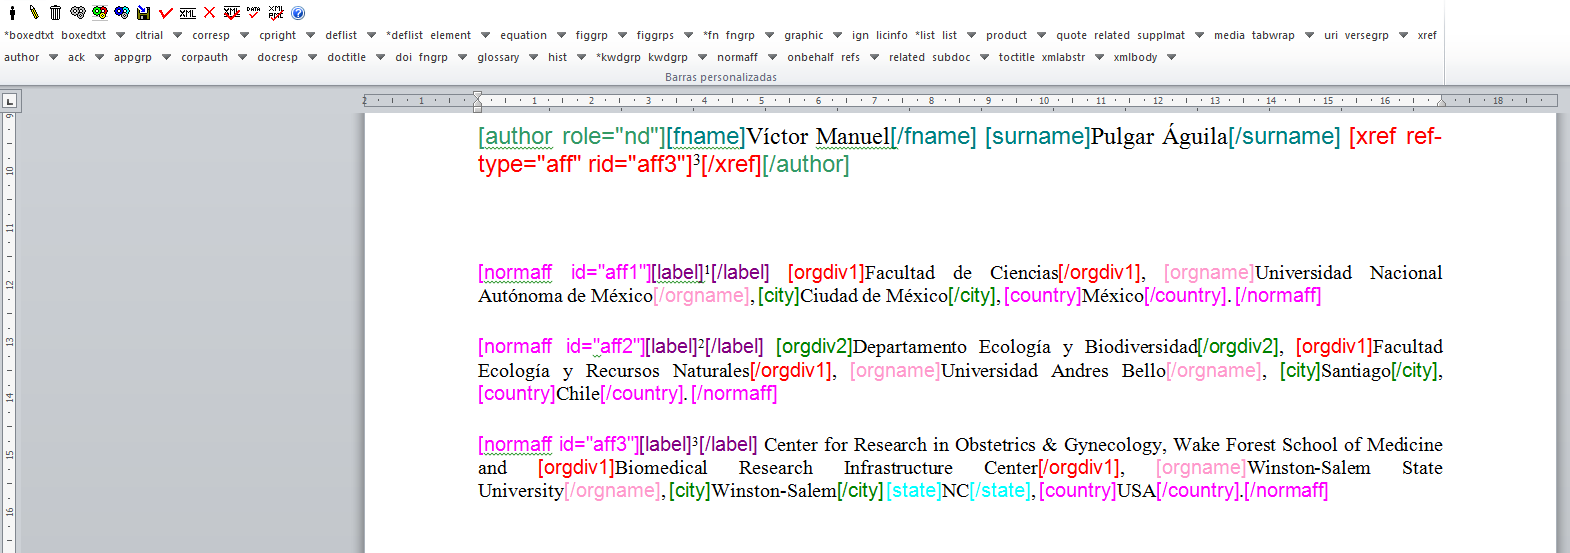The width and height of the screenshot is (1570, 553).
Task: Click the trash can delete icon
Action: [55, 13]
